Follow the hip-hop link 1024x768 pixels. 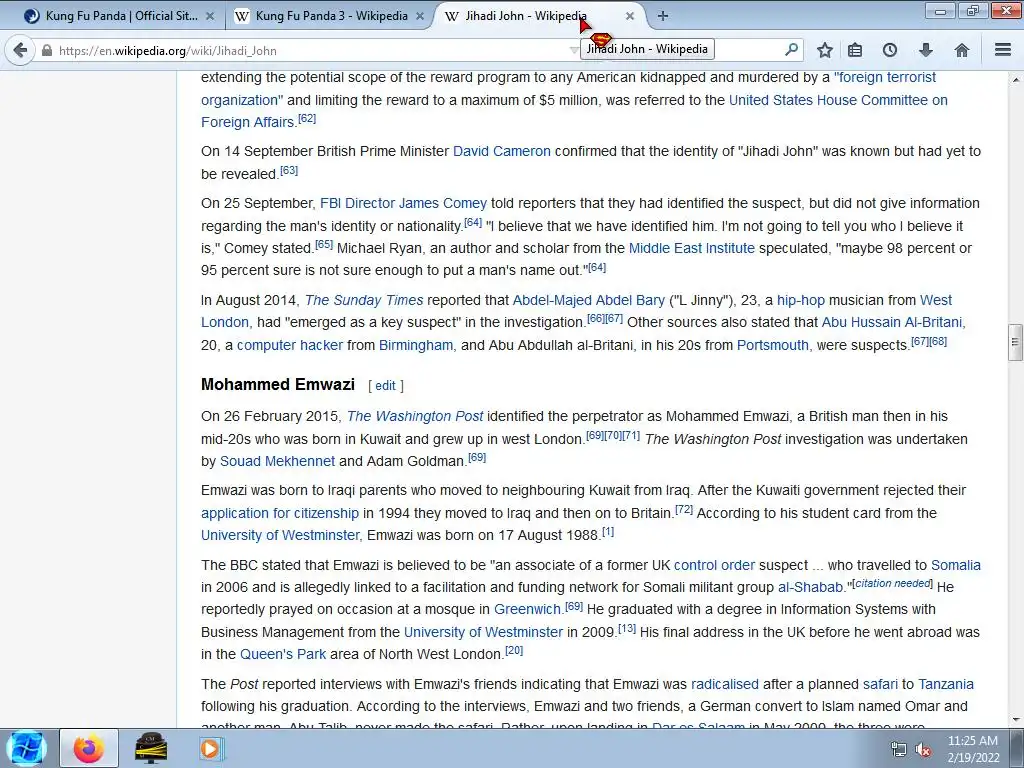point(801,300)
